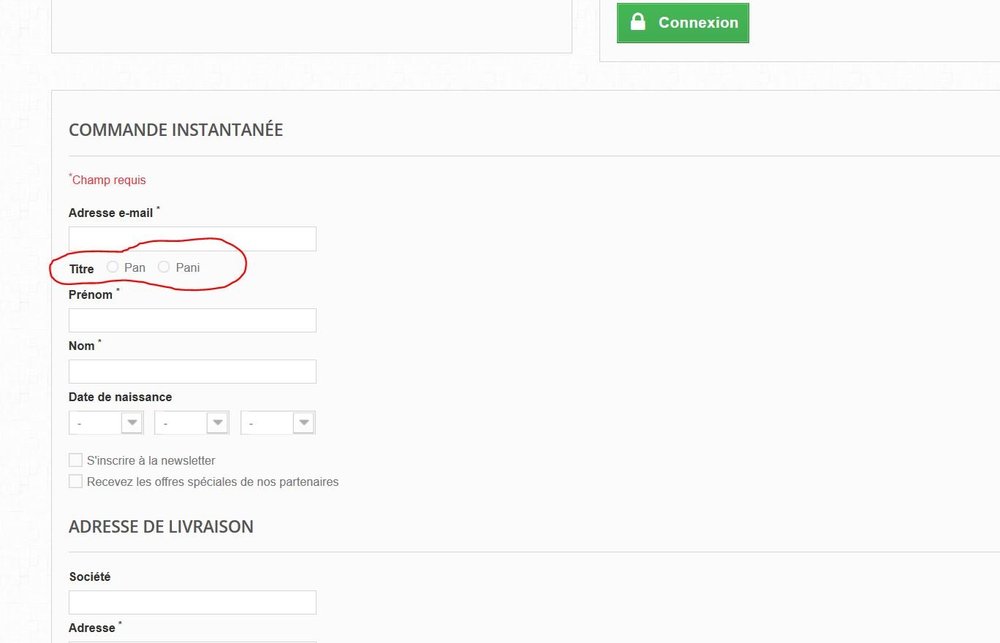Click inside the Adresse e-mail field

pyautogui.click(x=191, y=238)
